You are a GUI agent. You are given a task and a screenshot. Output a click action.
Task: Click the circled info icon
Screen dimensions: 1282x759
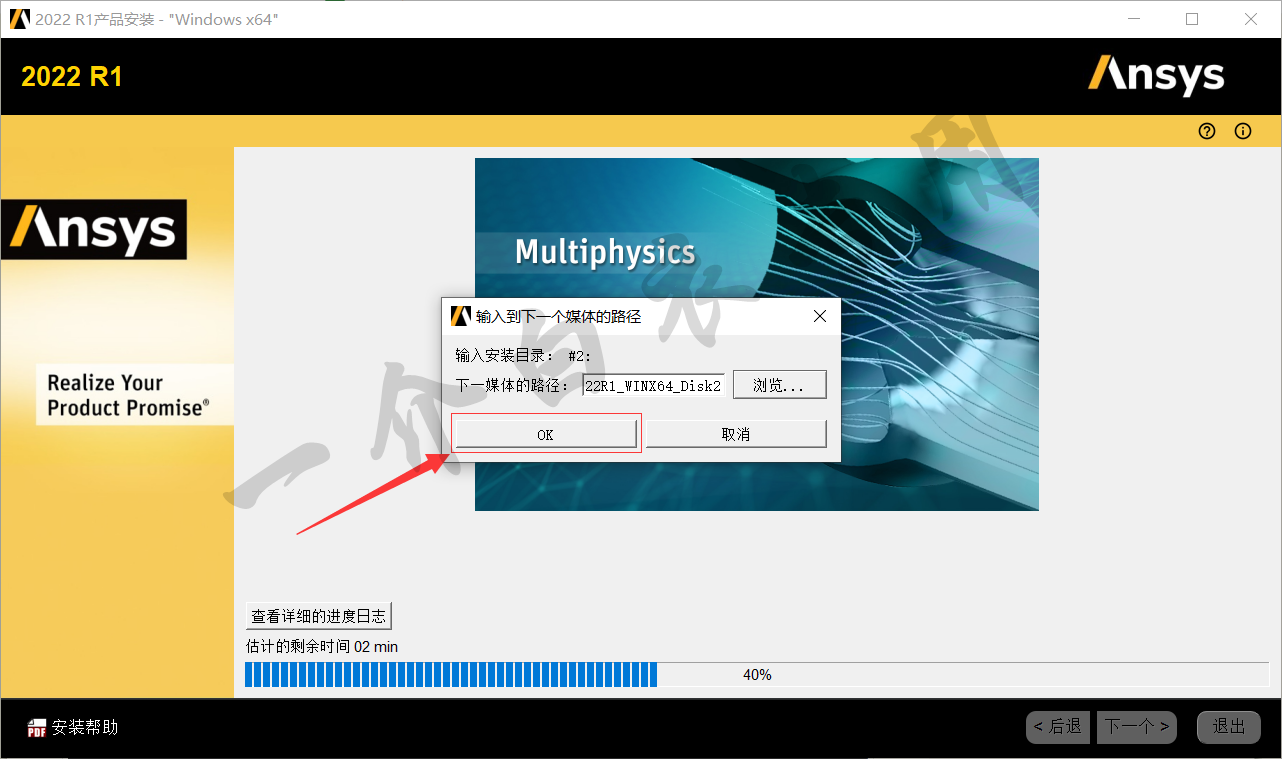click(1243, 131)
